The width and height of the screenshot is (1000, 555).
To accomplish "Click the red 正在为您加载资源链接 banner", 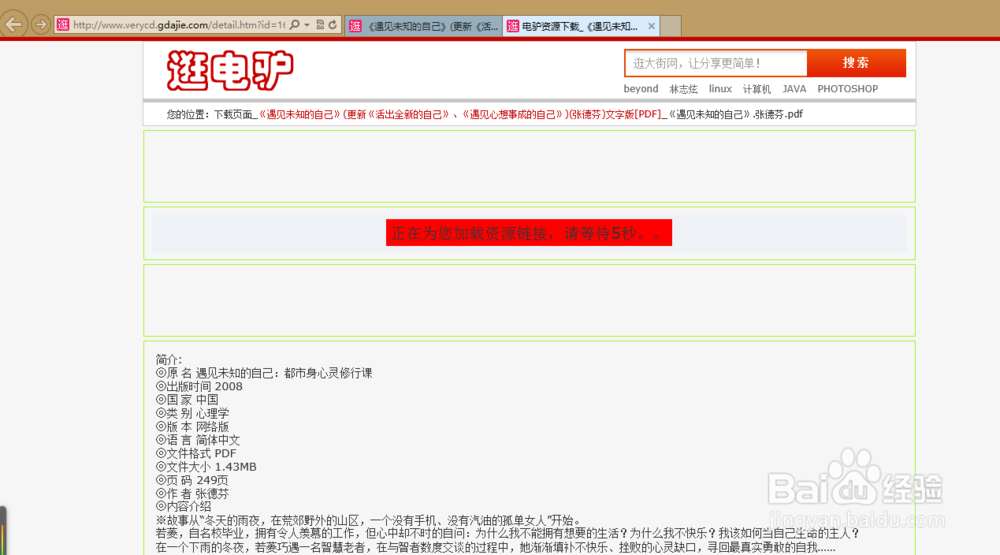I will point(529,233).
